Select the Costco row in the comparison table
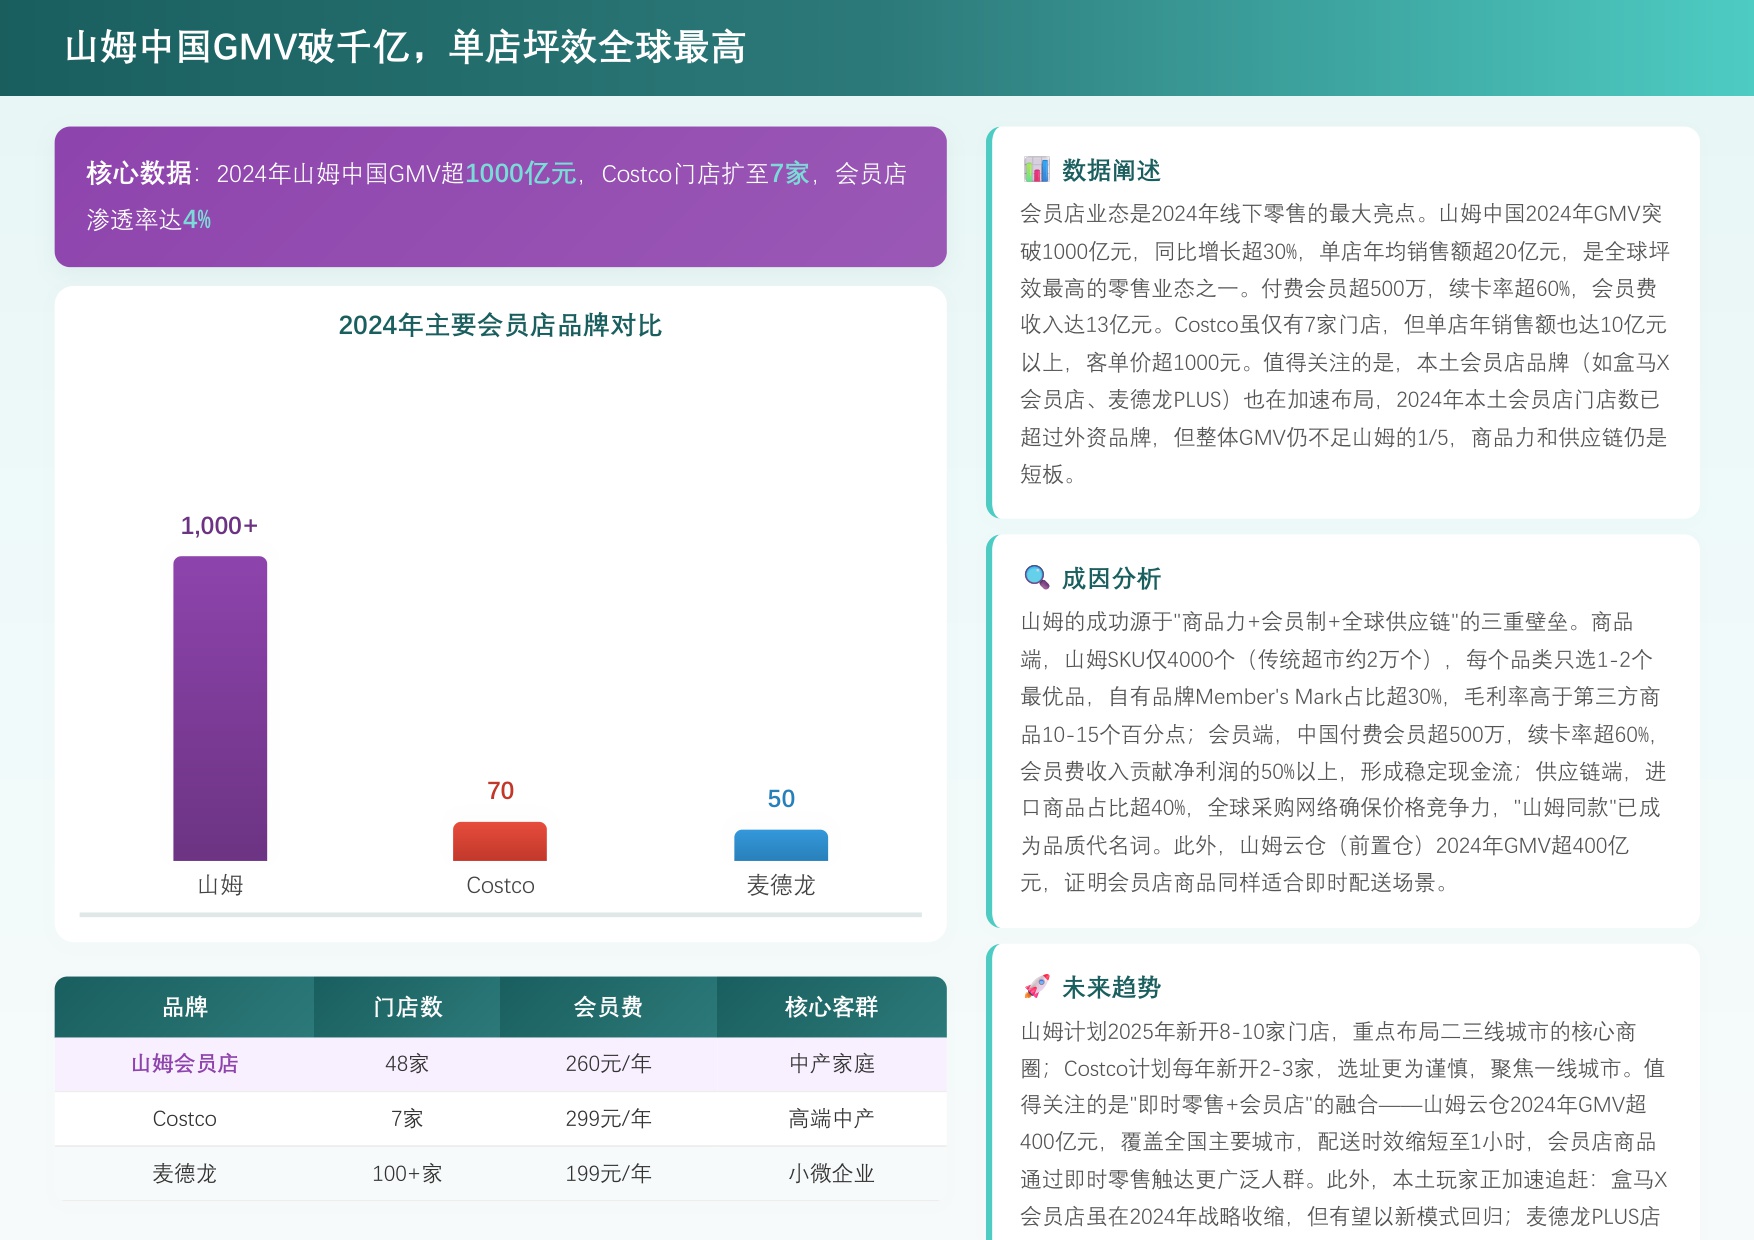This screenshot has height=1240, width=1754. (x=500, y=1118)
